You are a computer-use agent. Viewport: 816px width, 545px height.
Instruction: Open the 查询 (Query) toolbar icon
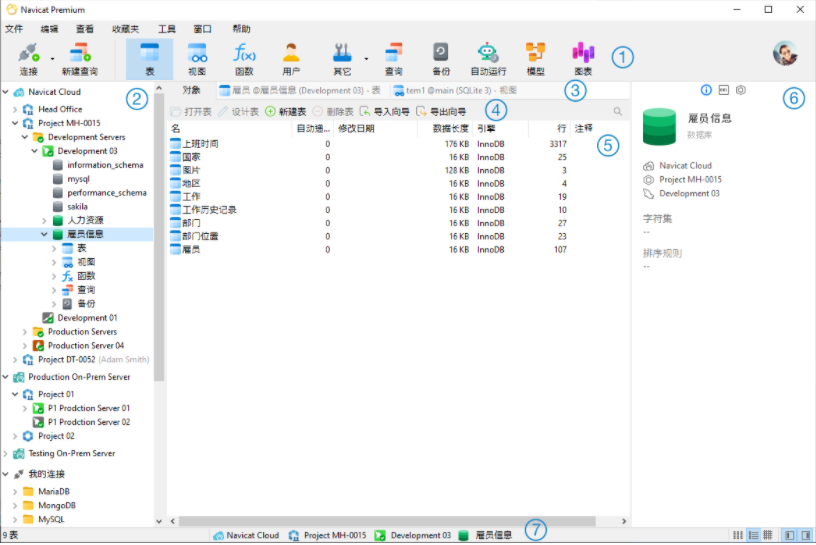(x=393, y=59)
